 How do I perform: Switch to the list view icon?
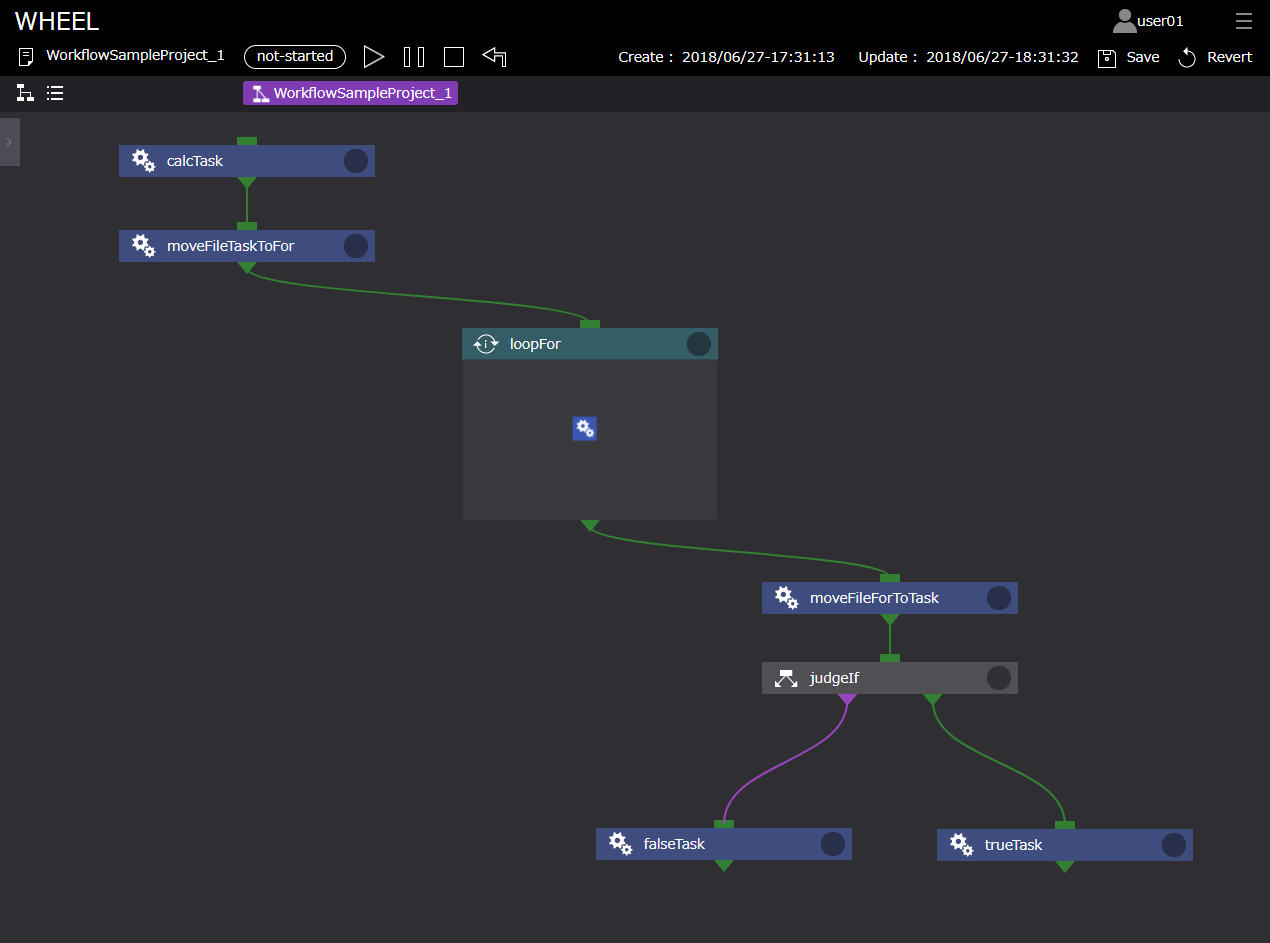pos(55,93)
